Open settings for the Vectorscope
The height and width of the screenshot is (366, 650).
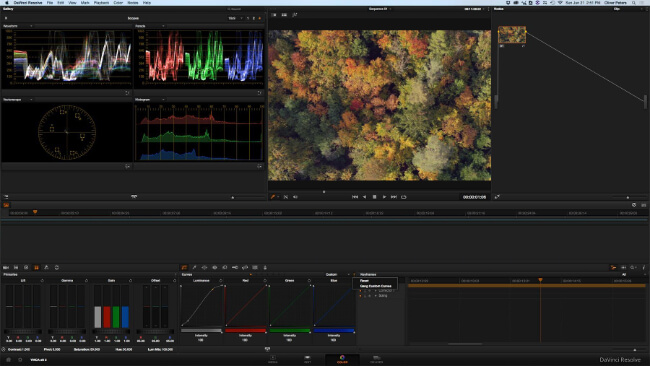click(127, 166)
